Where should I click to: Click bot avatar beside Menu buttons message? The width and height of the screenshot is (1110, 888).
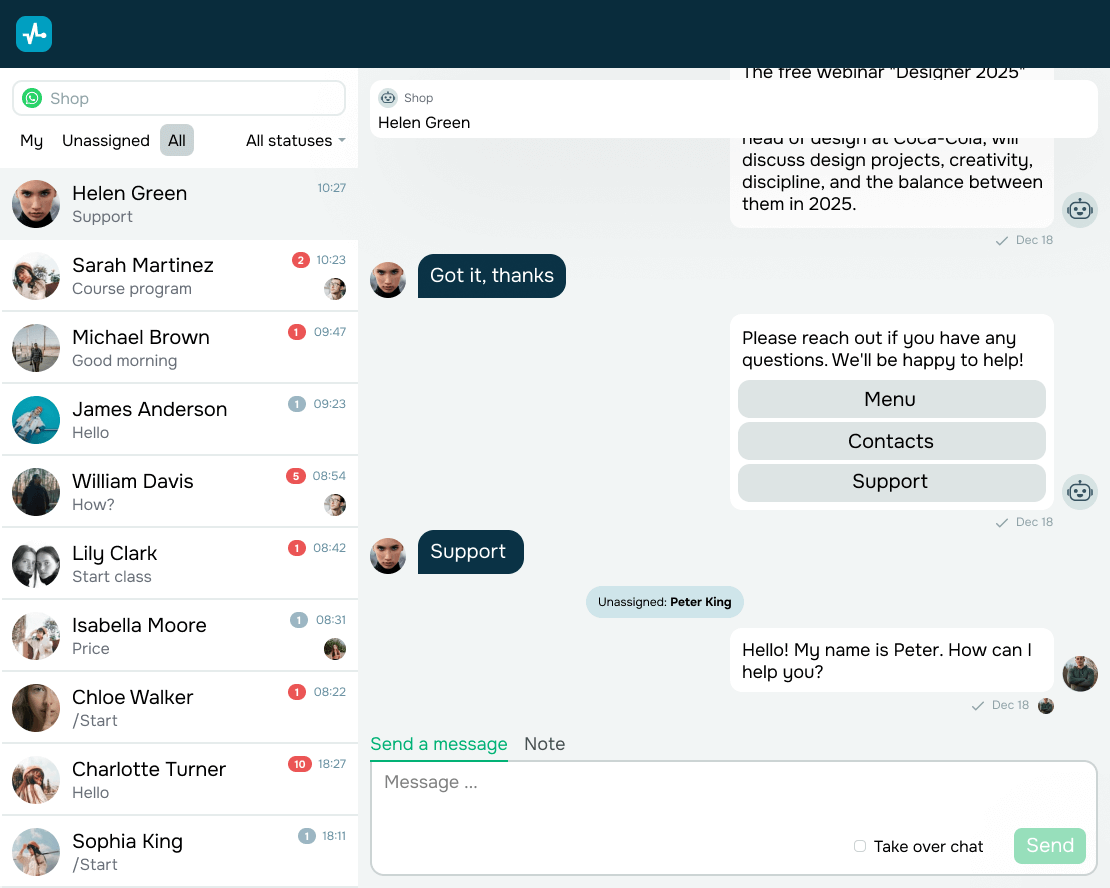coord(1080,491)
